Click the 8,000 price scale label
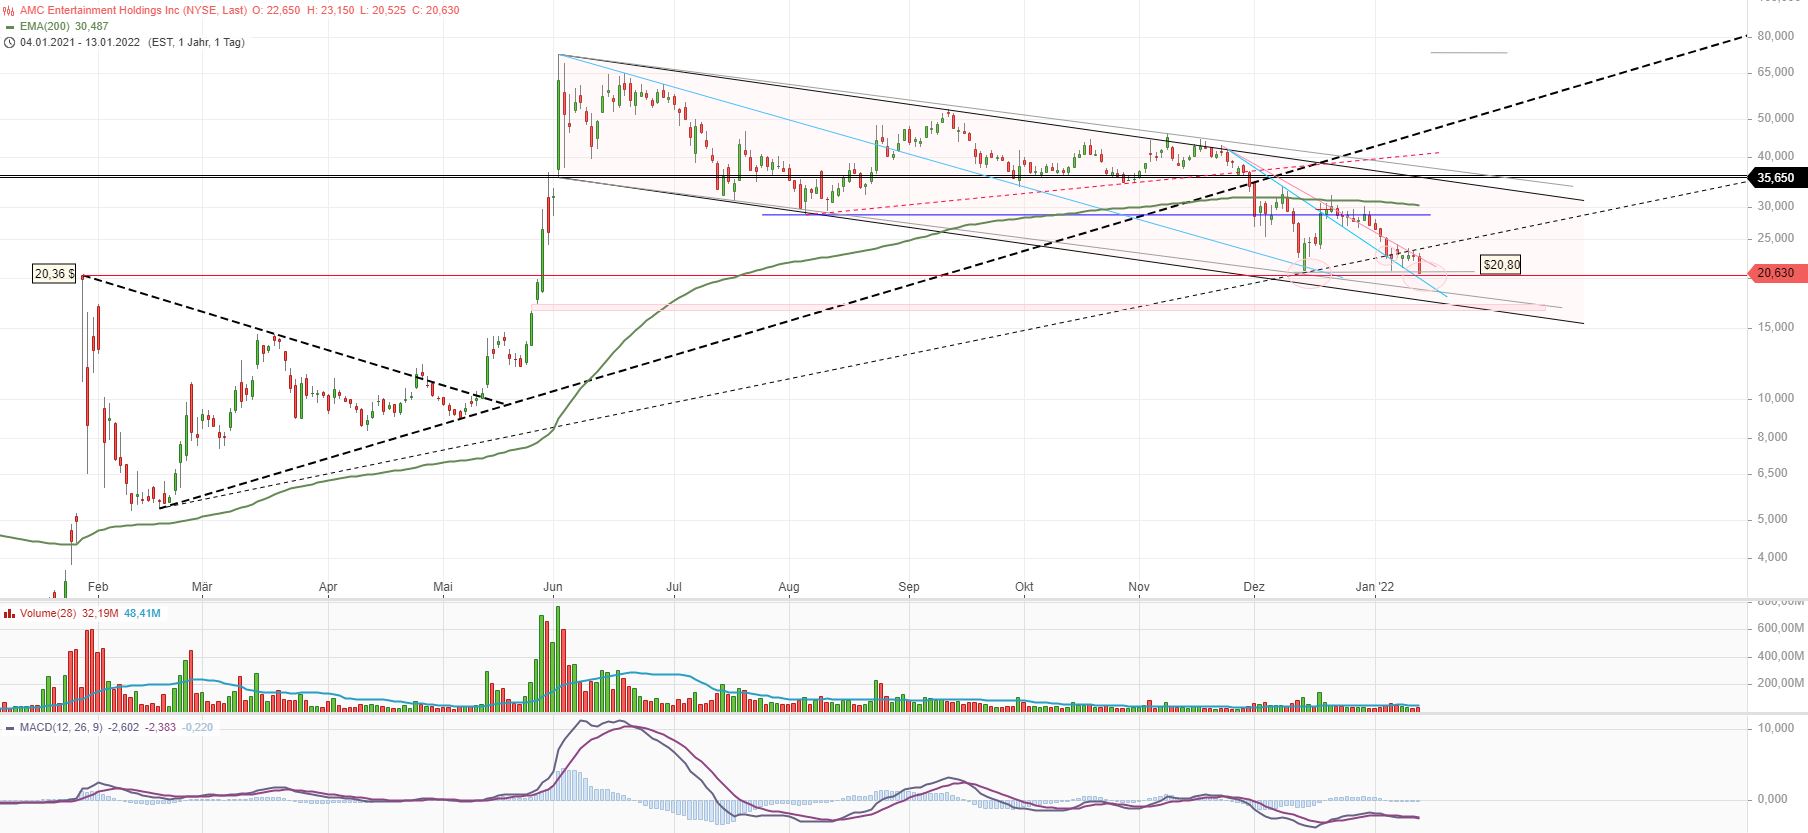Screen dimensions: 1808x833 coord(1772,437)
